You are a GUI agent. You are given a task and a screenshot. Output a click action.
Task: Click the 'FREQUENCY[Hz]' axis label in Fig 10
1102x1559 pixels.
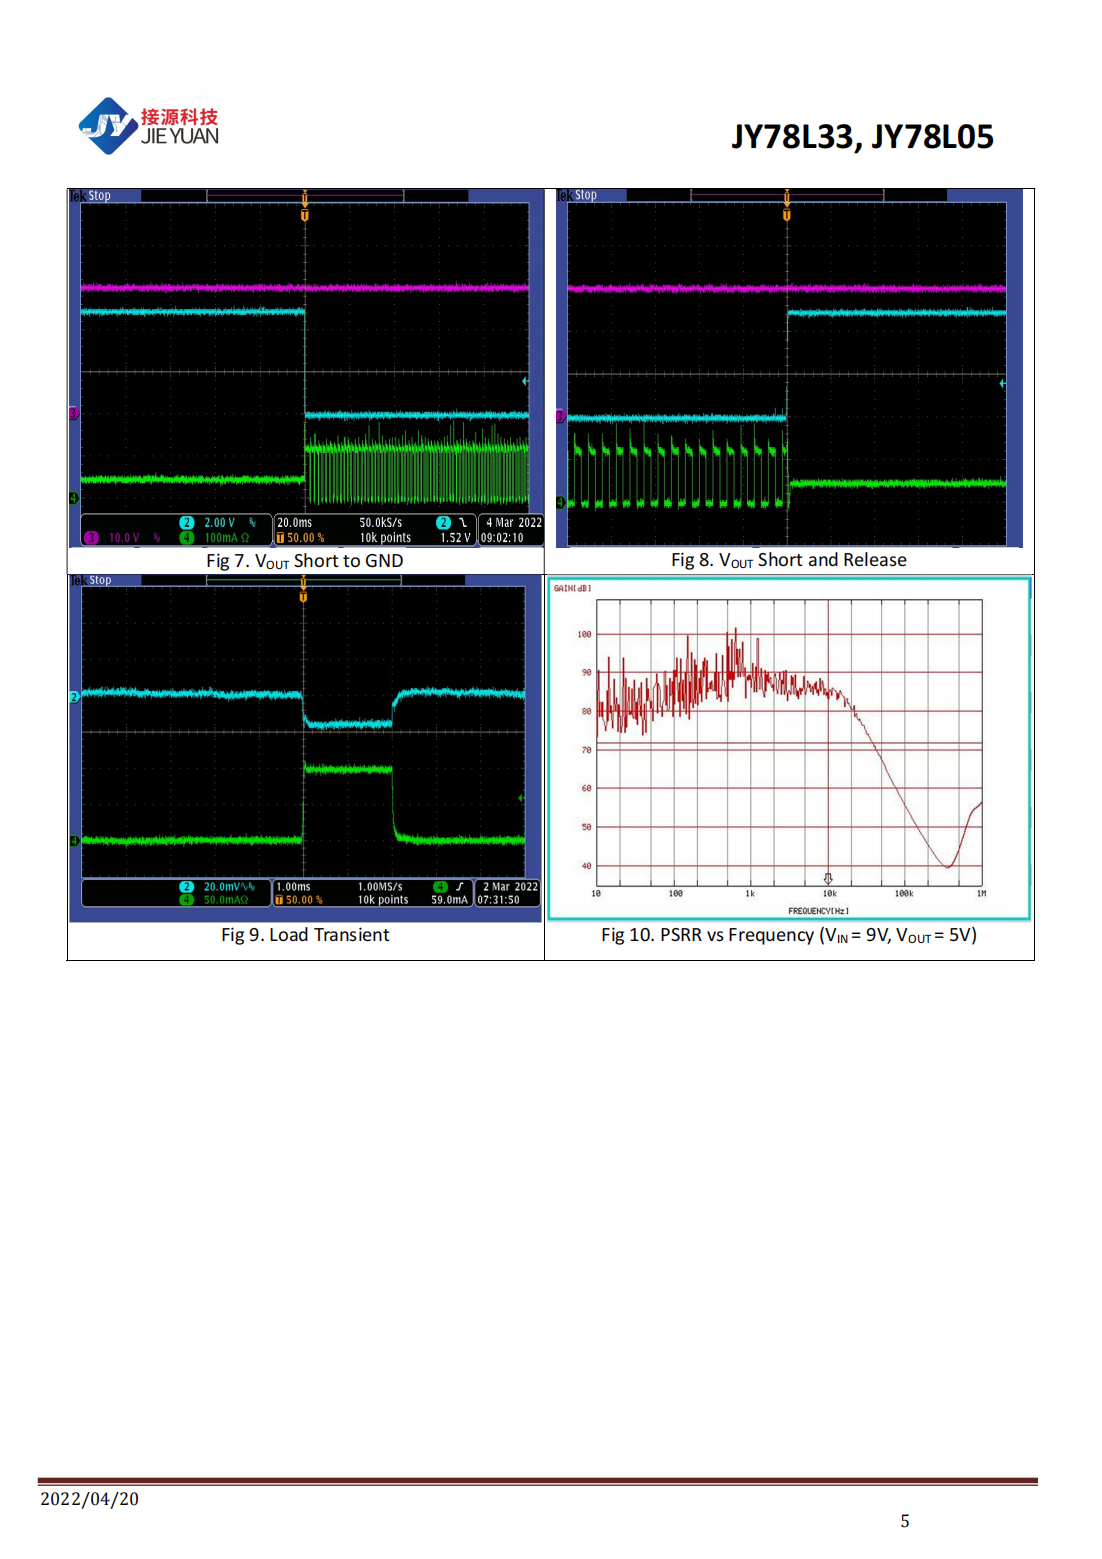coord(818,911)
